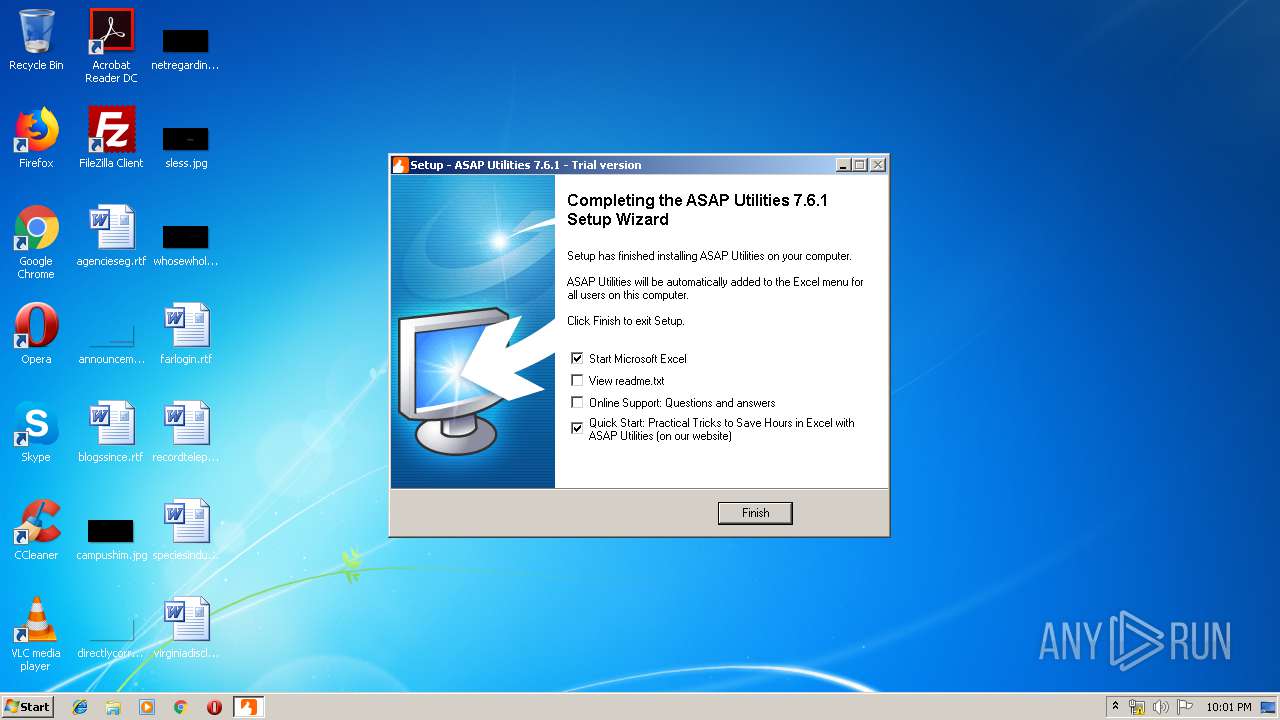Minimize the ASAP Utilities Setup window
1280x720 pixels.
tap(843, 165)
